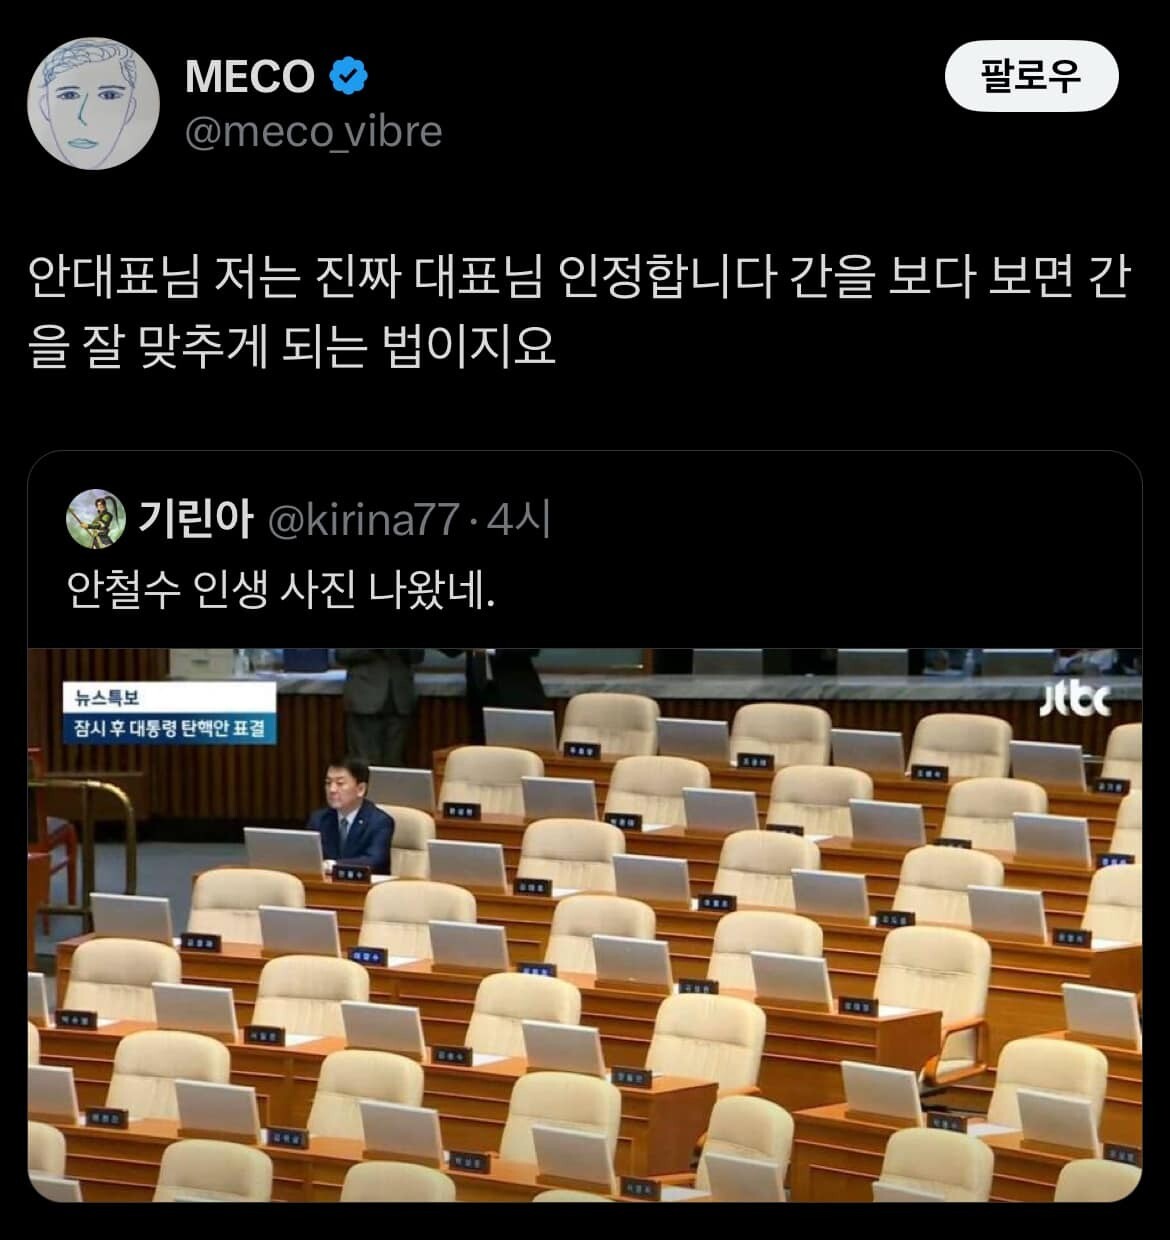
Task: Open the 기린아 profile avatar in quoted post
Action: 95,519
